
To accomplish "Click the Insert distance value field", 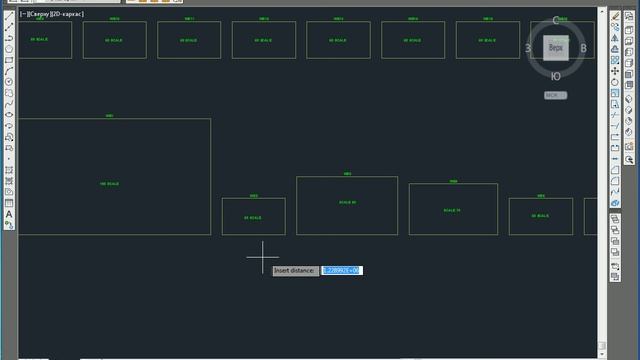I will tap(342, 271).
